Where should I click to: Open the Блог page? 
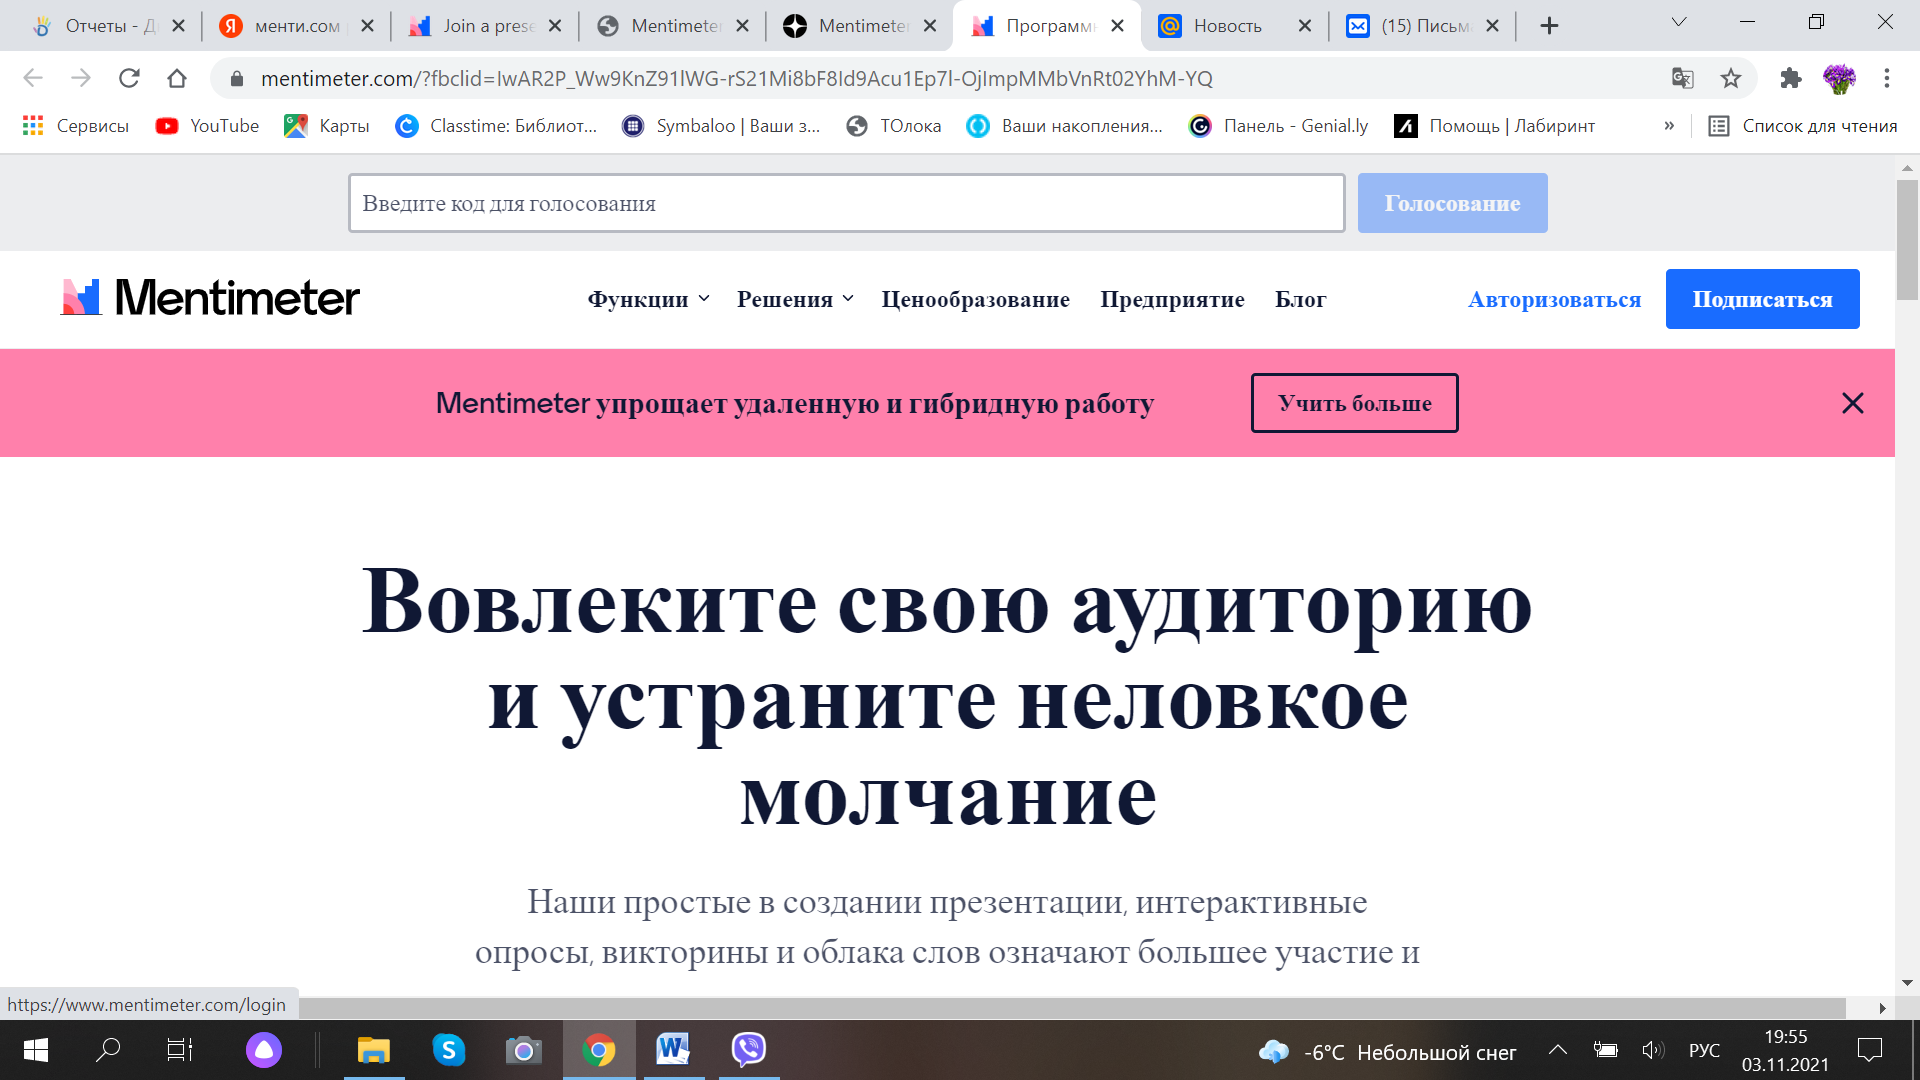(1300, 299)
